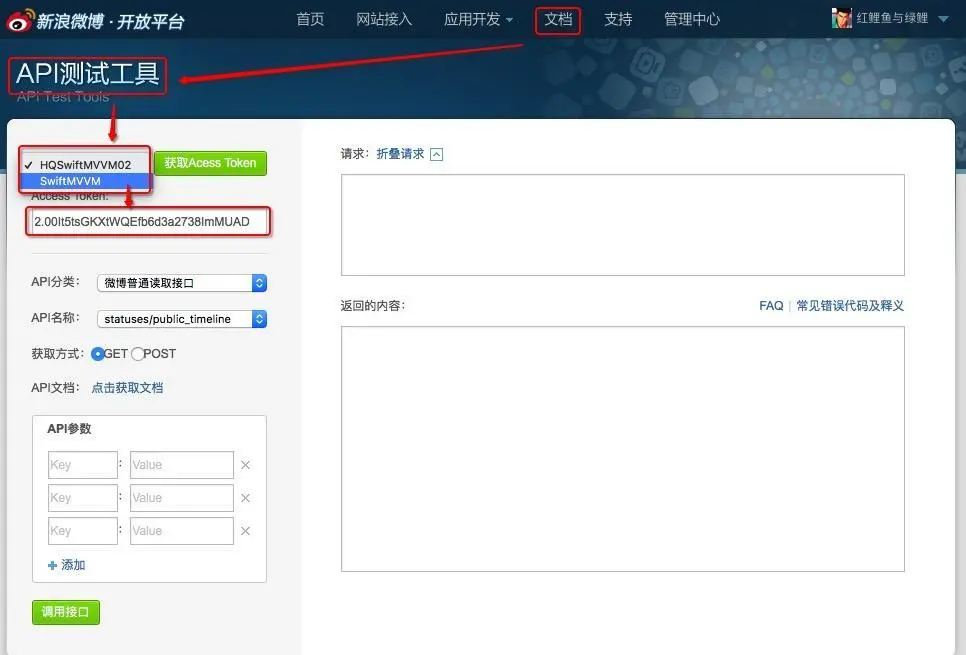Click the Sina Weibo logo icon
This screenshot has width=966, height=655.
[20, 20]
